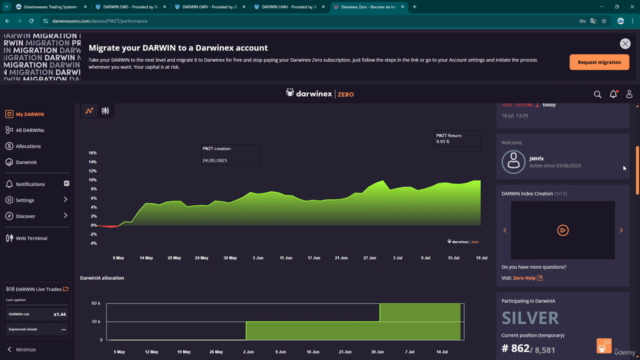Expand the Discover submenu chevron
This screenshot has width=640, height=360.
click(x=65, y=216)
